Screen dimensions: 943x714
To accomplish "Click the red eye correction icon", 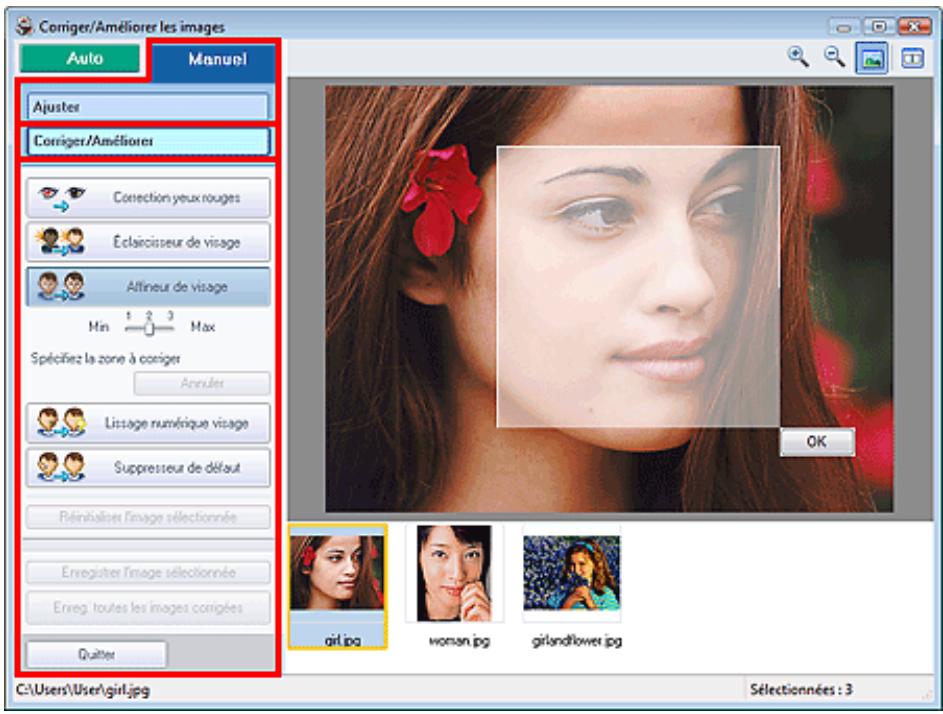I will [x=61, y=197].
